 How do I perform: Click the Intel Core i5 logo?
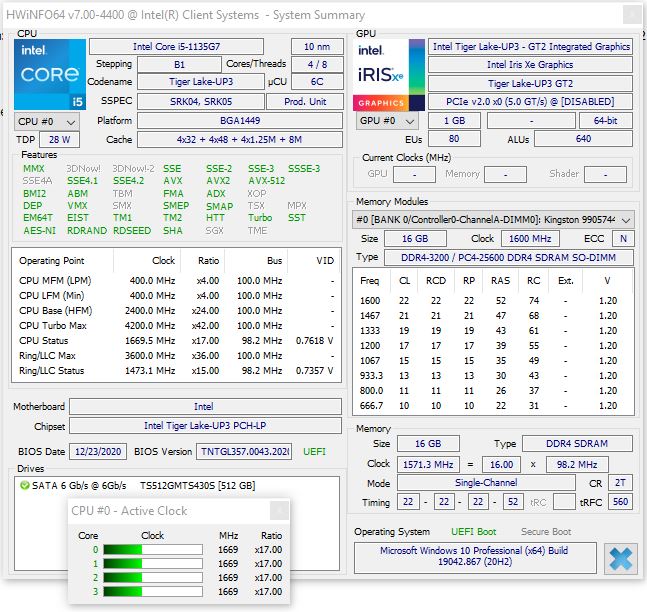[50, 74]
